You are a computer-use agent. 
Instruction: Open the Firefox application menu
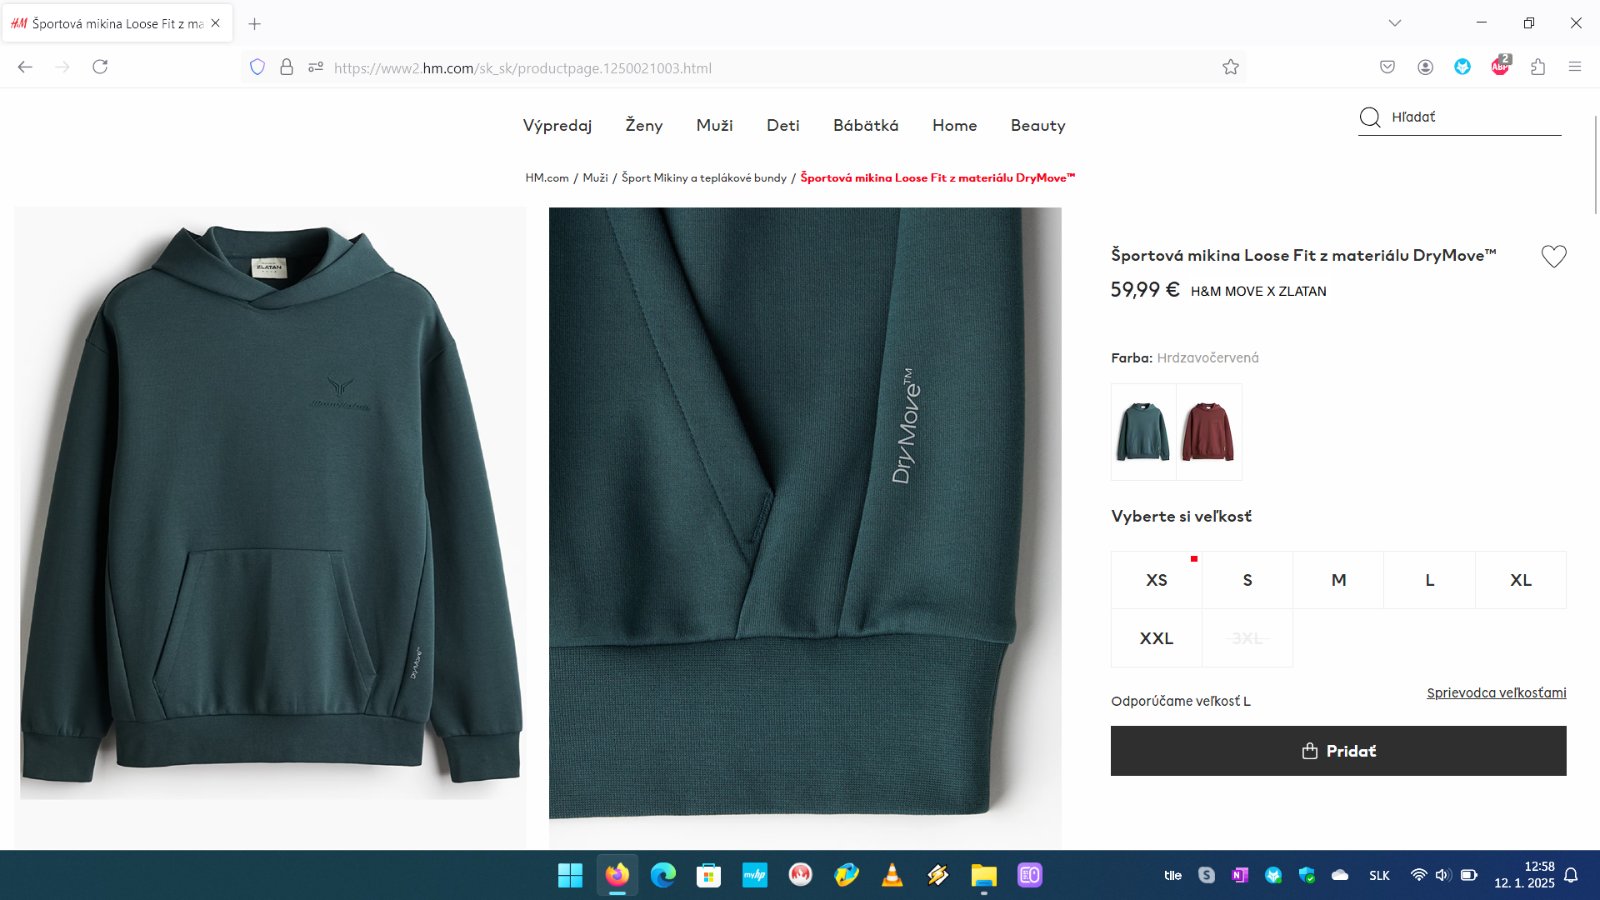[x=1575, y=67]
